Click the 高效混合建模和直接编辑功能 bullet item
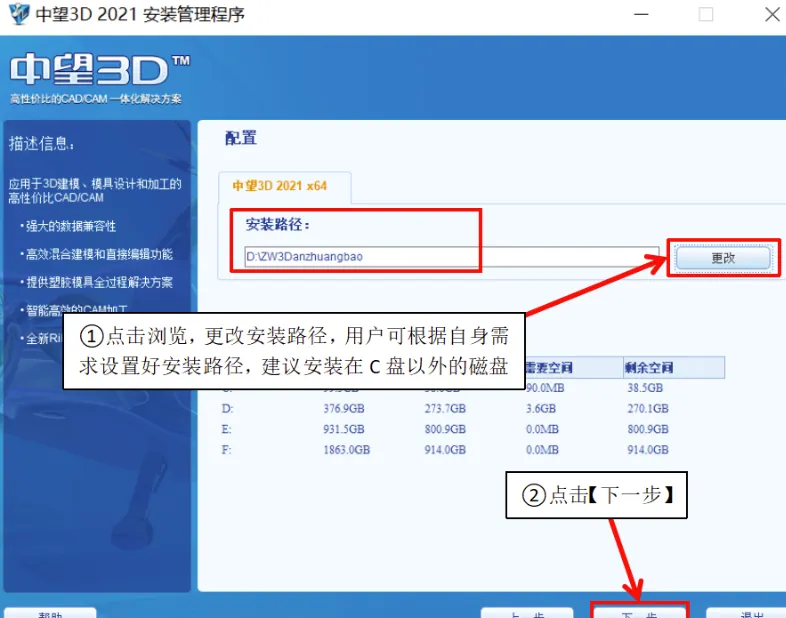The height and width of the screenshot is (618, 786). click(99, 254)
